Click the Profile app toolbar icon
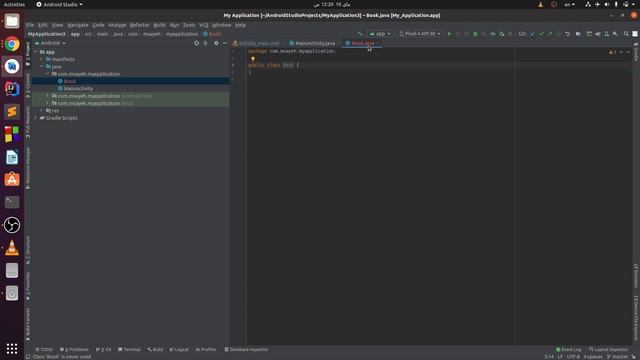The width and height of the screenshot is (640, 360). pyautogui.click(x=493, y=34)
